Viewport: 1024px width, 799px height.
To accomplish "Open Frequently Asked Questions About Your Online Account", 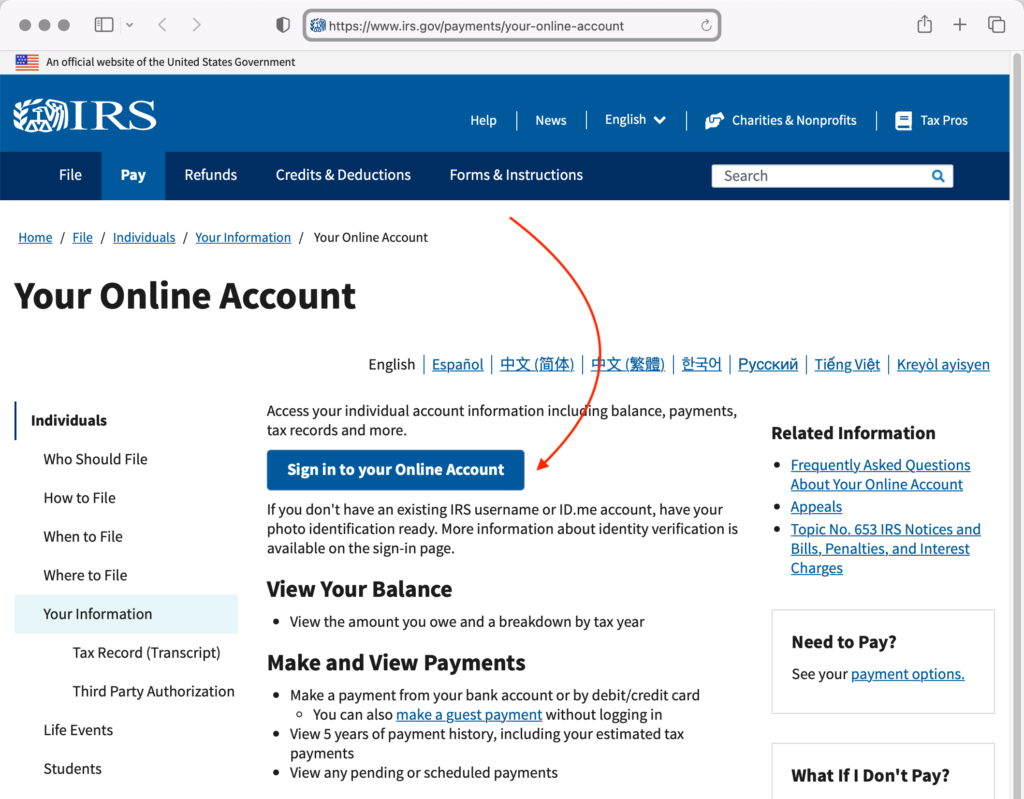I will pos(880,474).
